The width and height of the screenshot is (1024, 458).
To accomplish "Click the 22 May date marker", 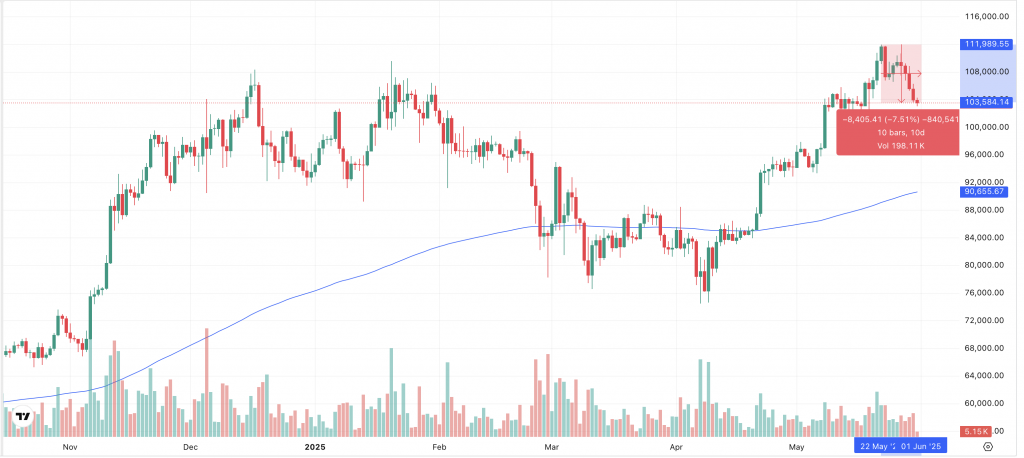I will [873, 446].
